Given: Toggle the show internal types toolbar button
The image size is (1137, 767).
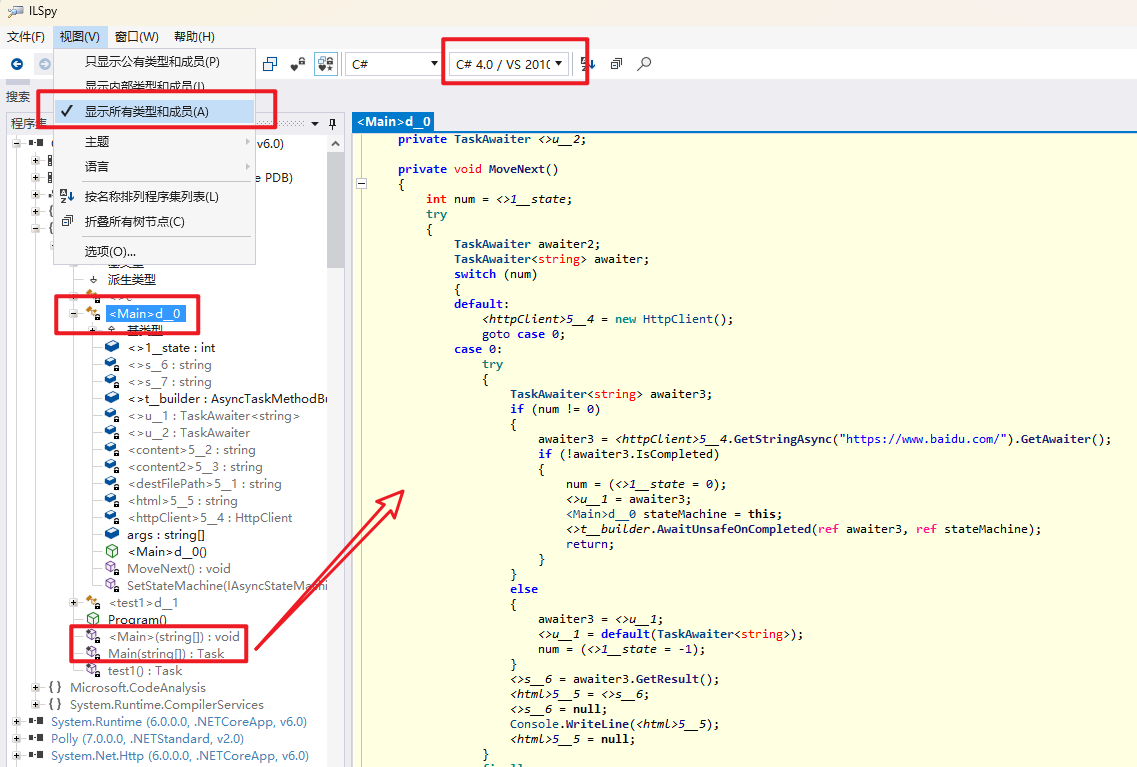Looking at the screenshot, I should click(x=297, y=64).
